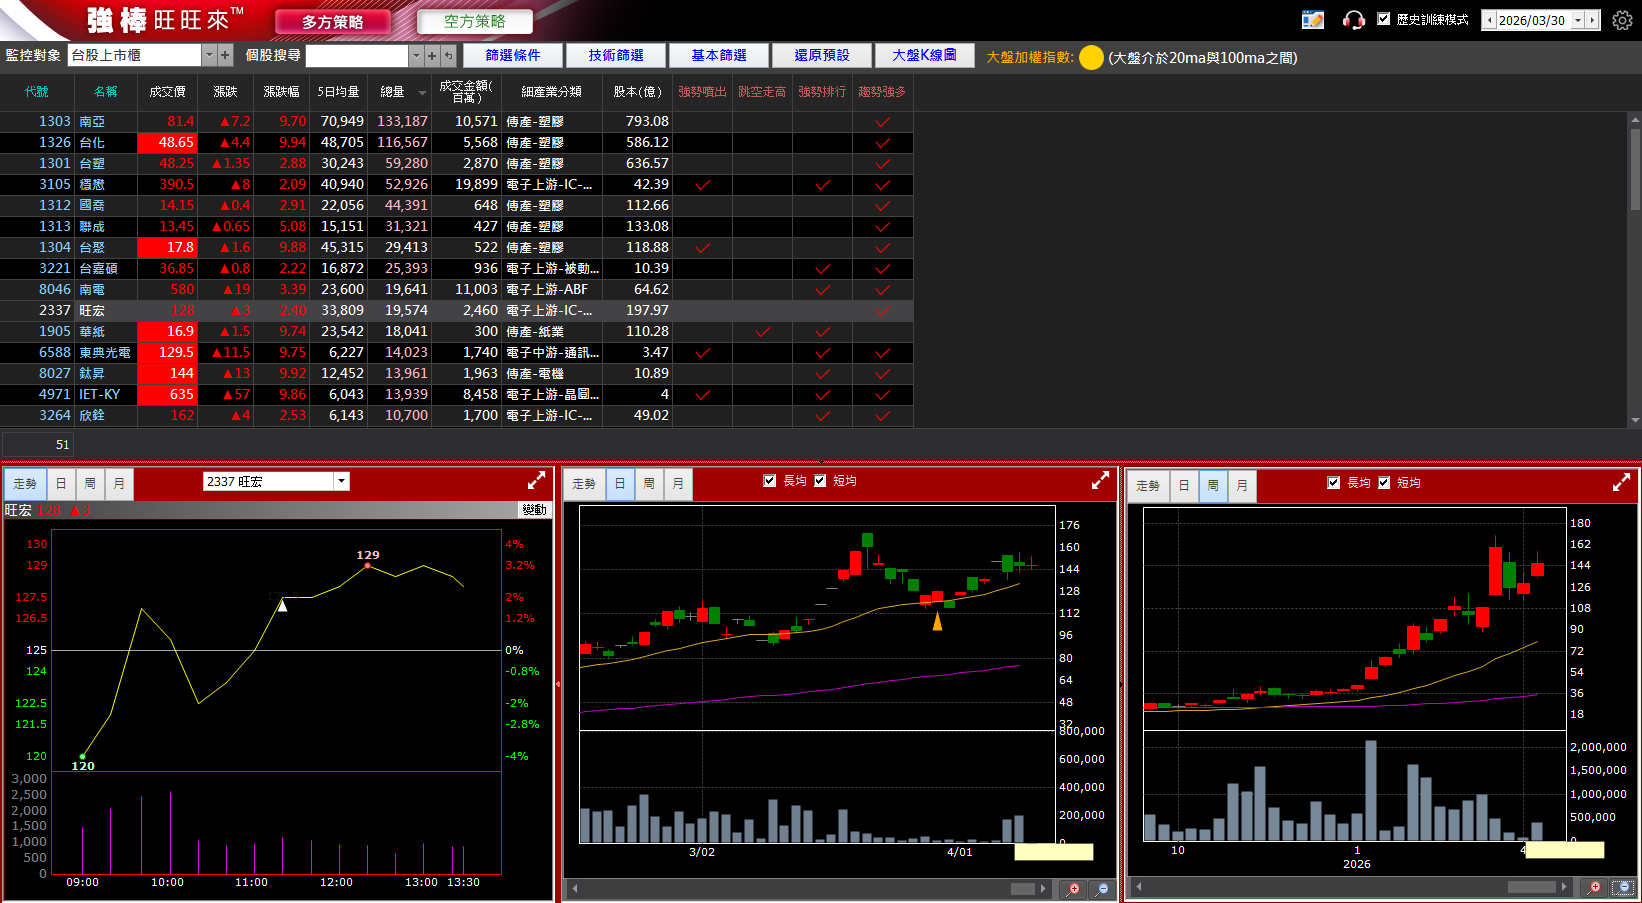Click the 大盤K線圖 button
Viewport: 1642px width, 903px height.
point(924,56)
